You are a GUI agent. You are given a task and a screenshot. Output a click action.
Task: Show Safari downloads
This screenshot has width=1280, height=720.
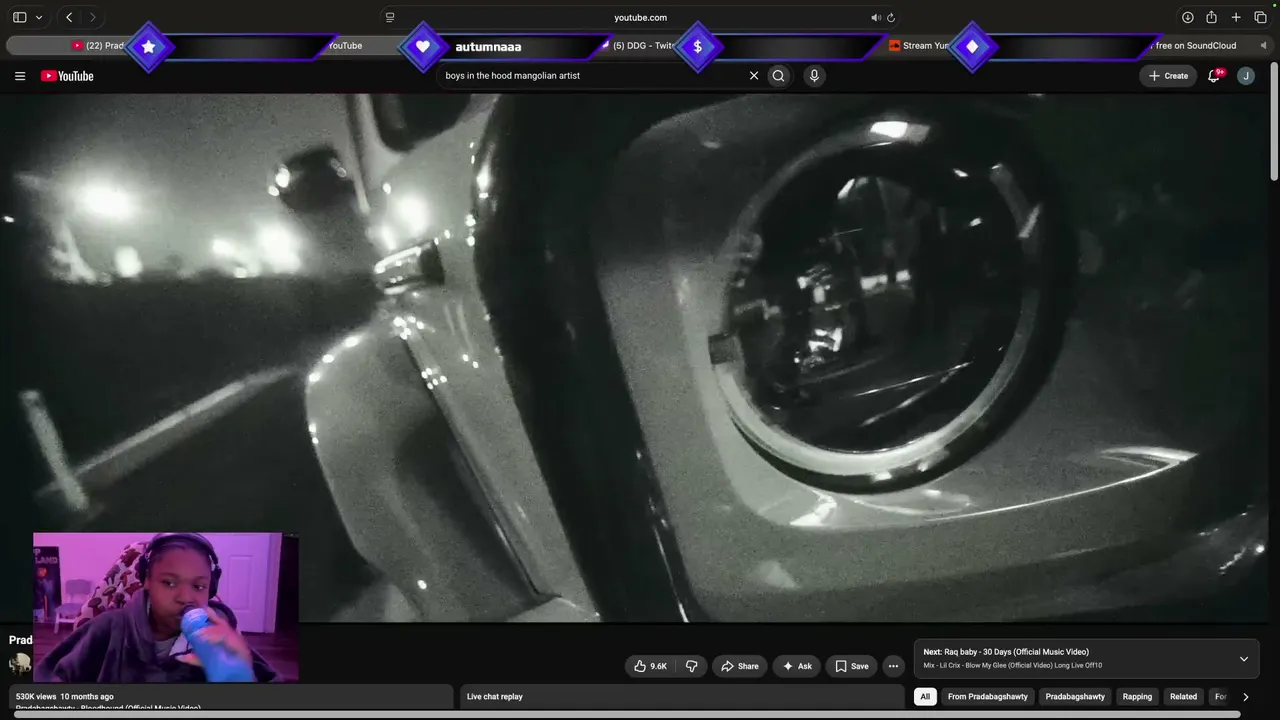tap(1187, 17)
